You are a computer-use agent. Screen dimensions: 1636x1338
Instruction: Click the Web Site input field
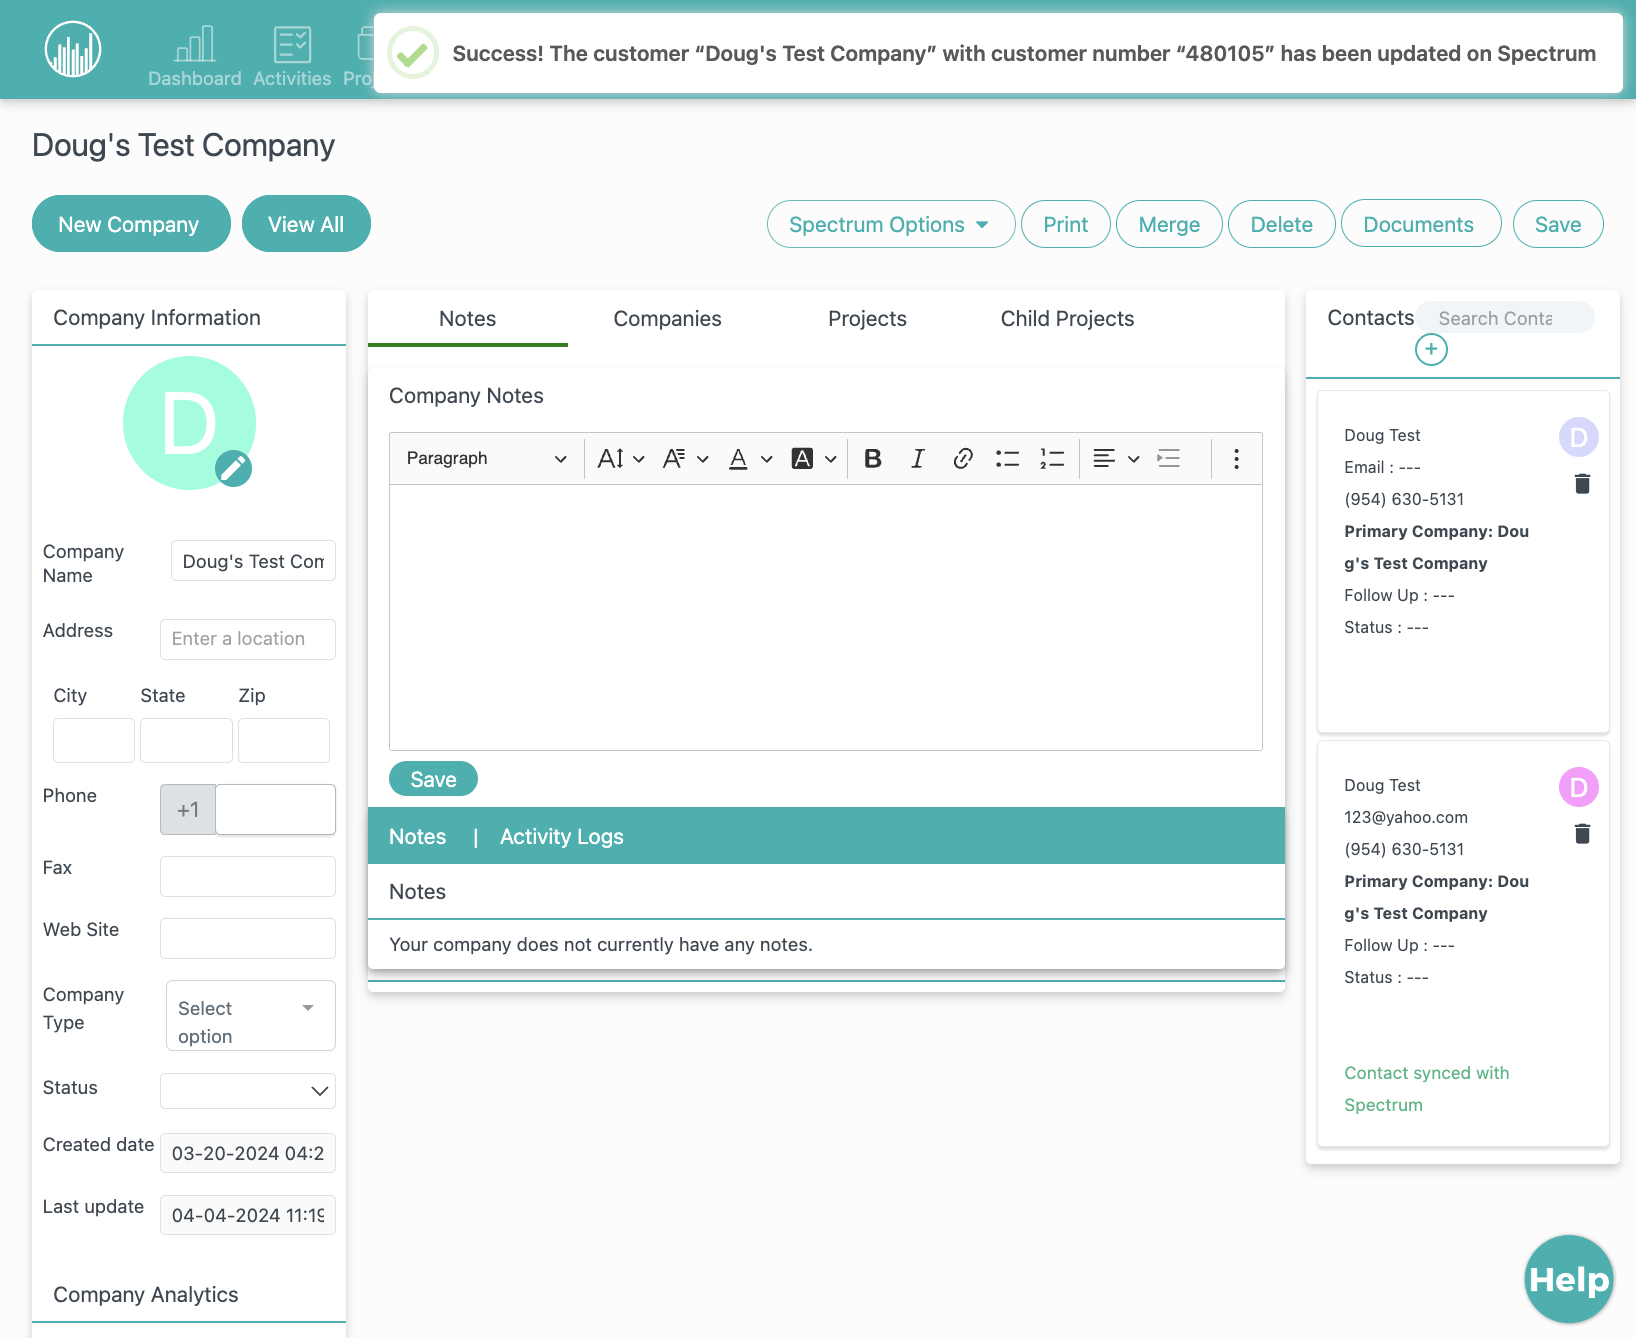[x=248, y=938]
